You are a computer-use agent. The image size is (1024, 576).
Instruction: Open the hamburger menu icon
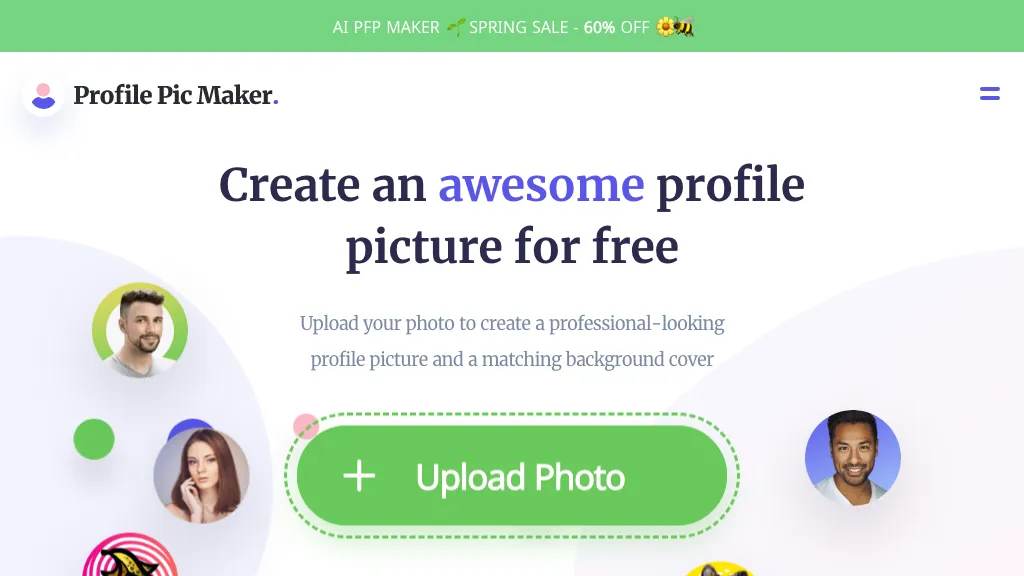[x=989, y=94]
